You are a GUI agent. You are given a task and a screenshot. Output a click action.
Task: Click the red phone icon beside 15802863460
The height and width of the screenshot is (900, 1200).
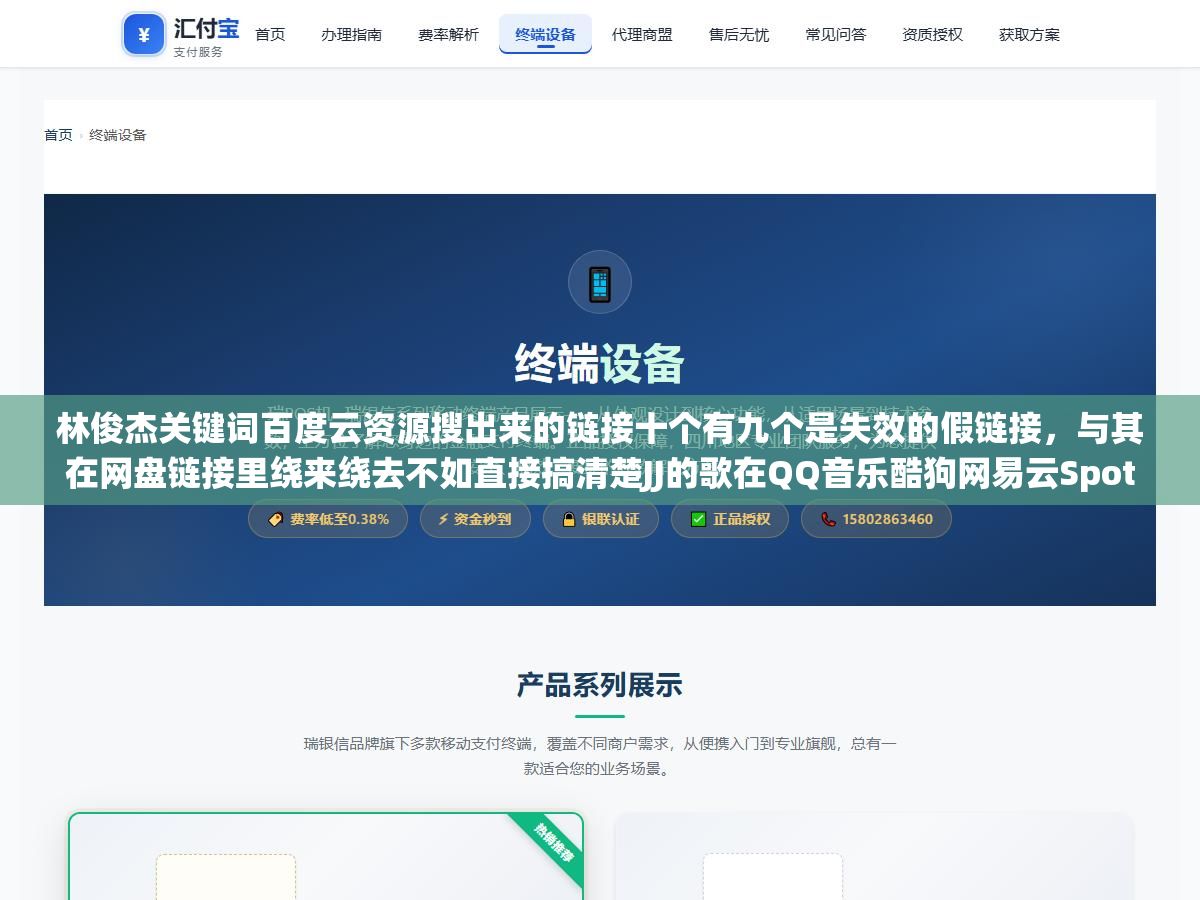coord(828,519)
